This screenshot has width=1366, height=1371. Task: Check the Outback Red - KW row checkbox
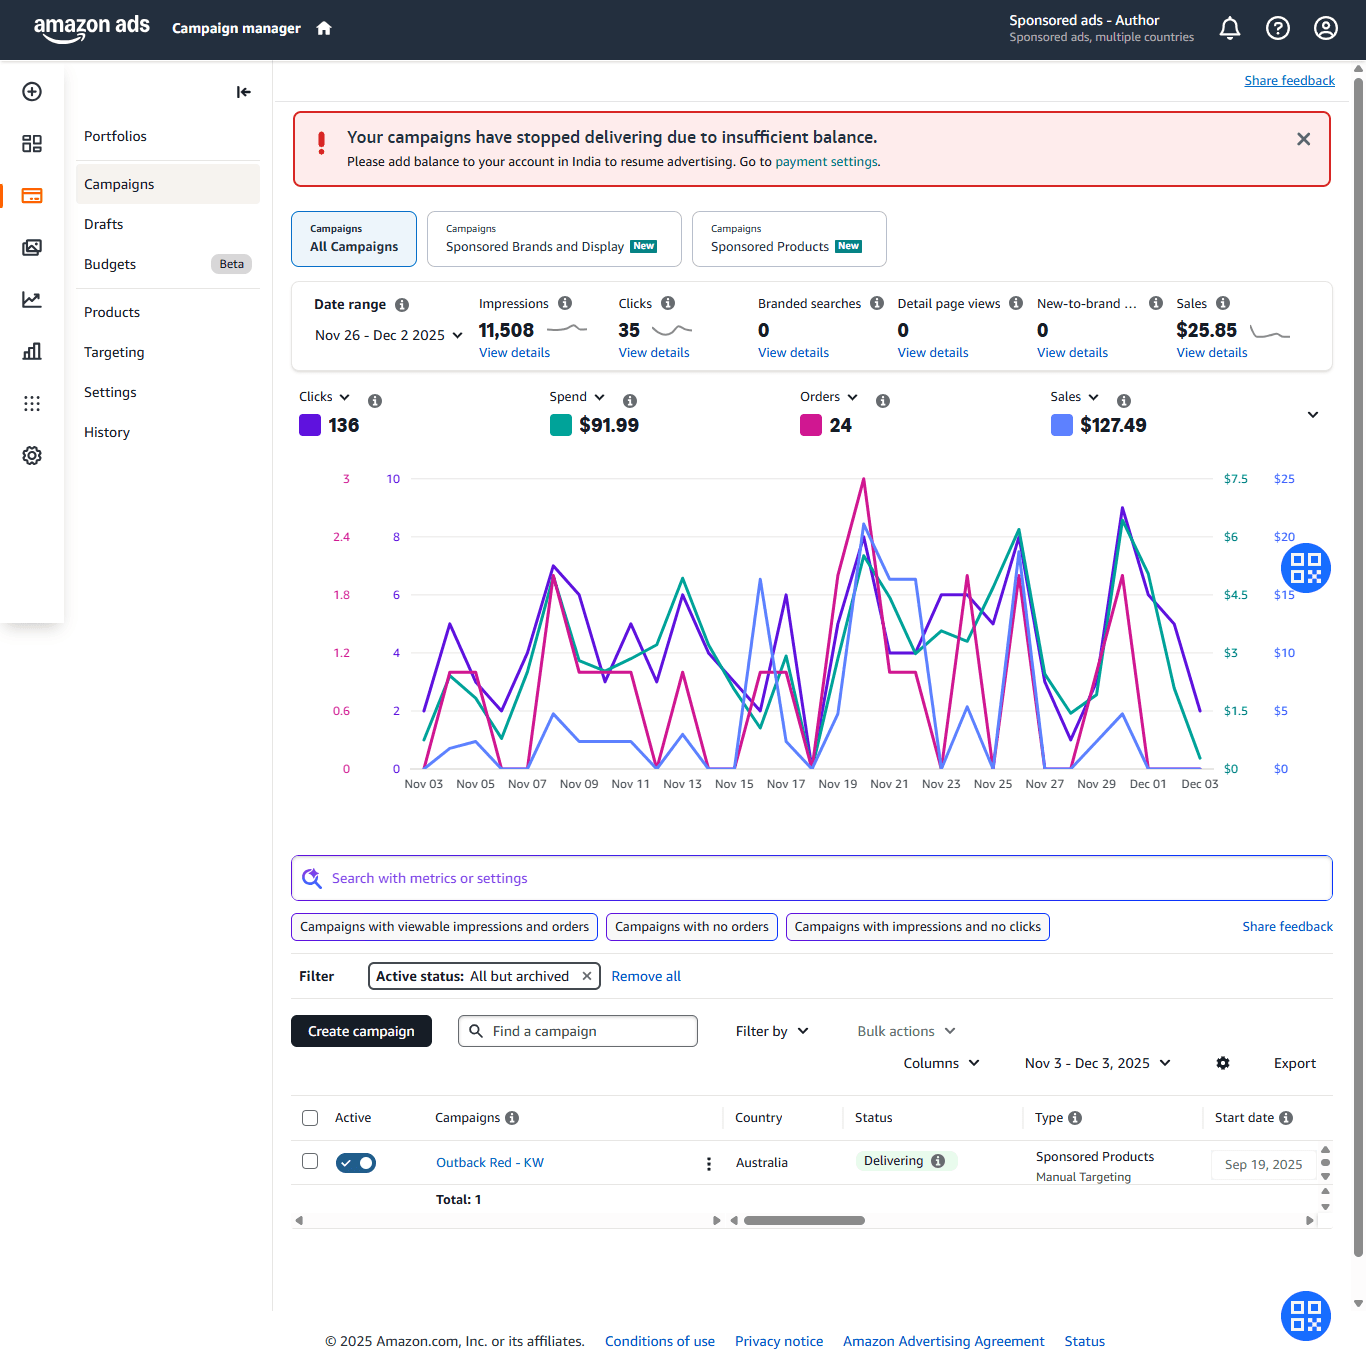pyautogui.click(x=310, y=1161)
